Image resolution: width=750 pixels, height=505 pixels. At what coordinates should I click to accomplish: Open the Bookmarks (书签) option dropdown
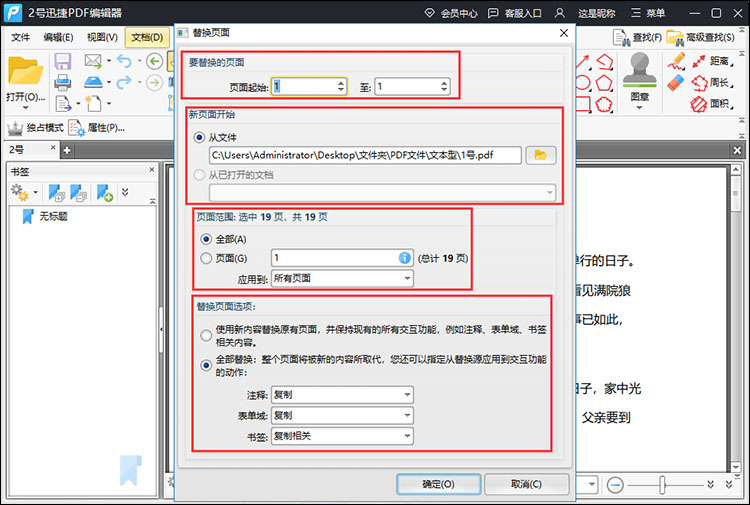click(342, 436)
